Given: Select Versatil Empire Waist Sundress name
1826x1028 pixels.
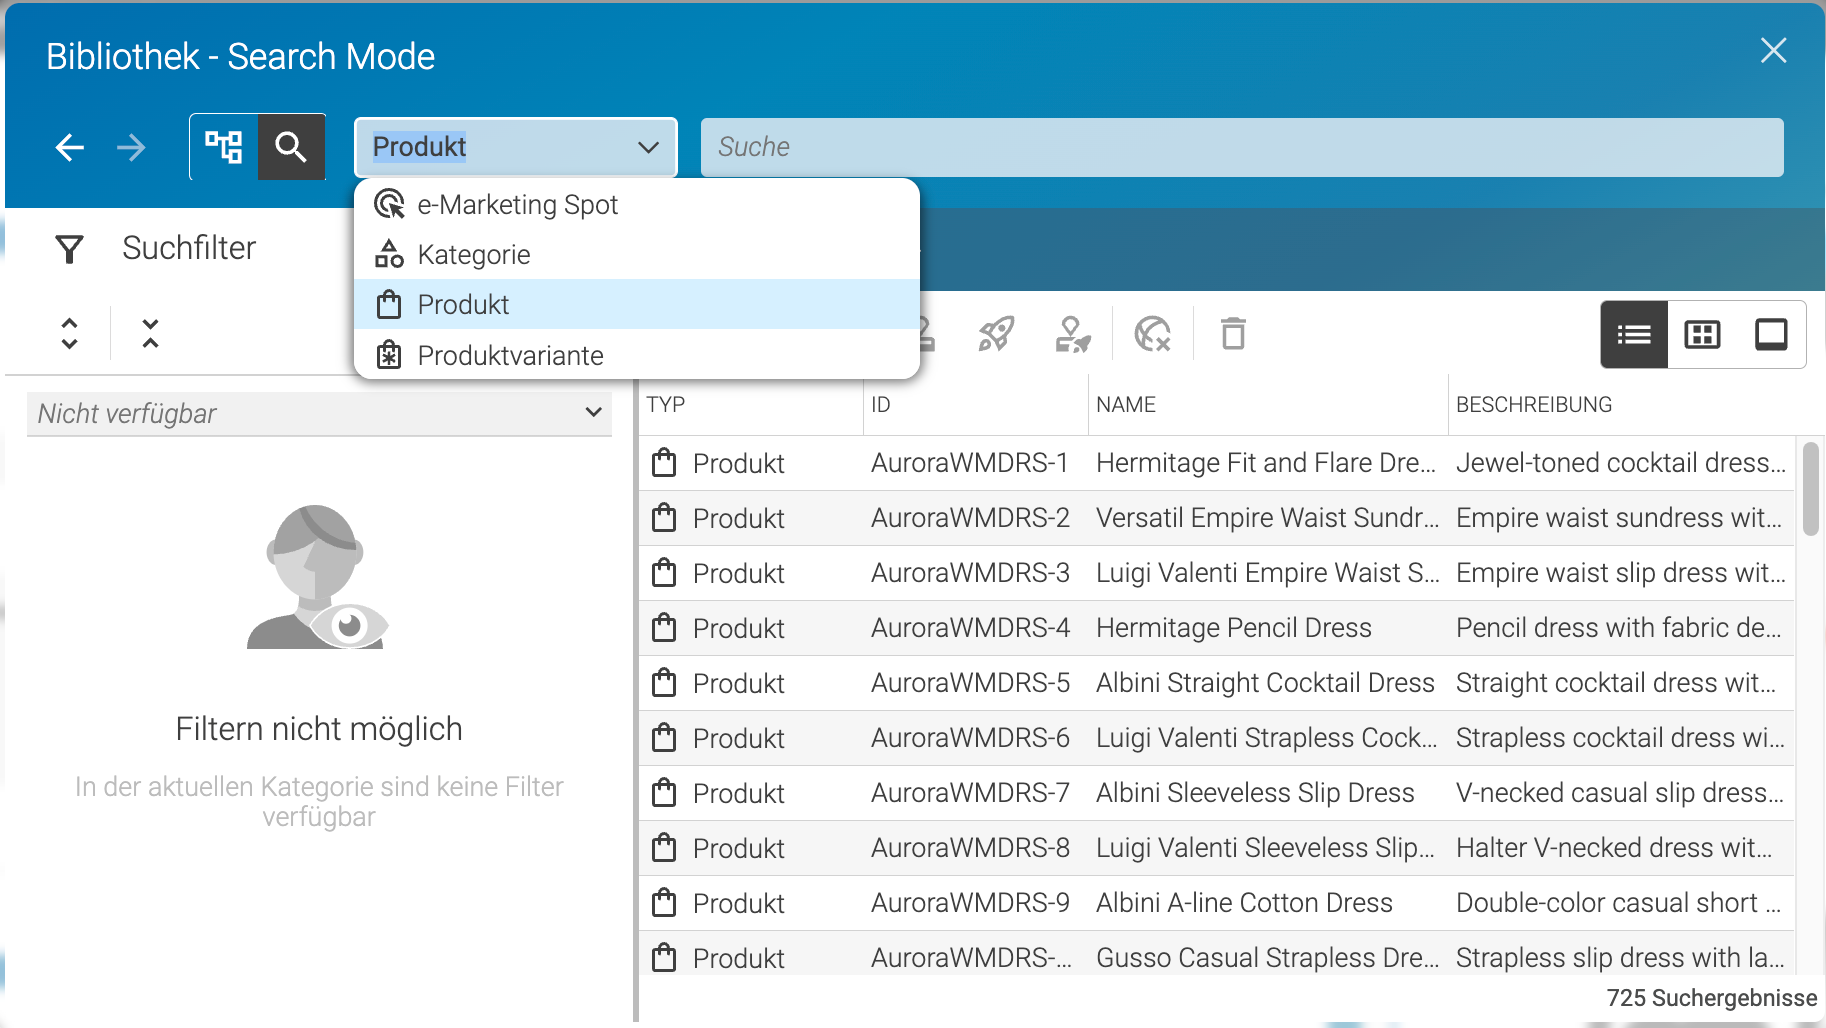Looking at the screenshot, I should pos(1267,517).
